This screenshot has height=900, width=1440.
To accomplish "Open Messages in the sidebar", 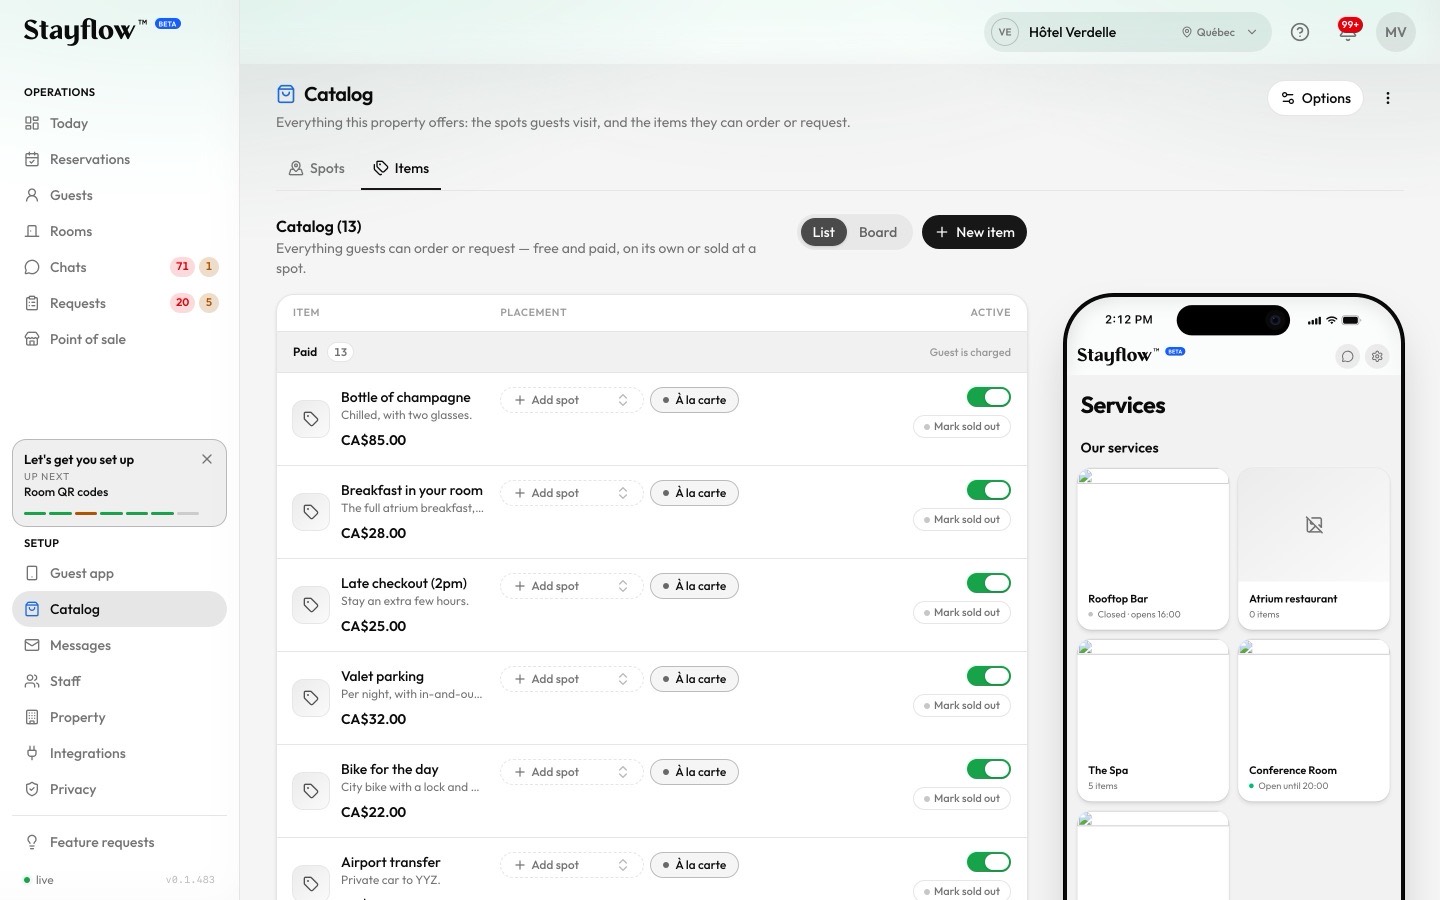I will [x=119, y=645].
